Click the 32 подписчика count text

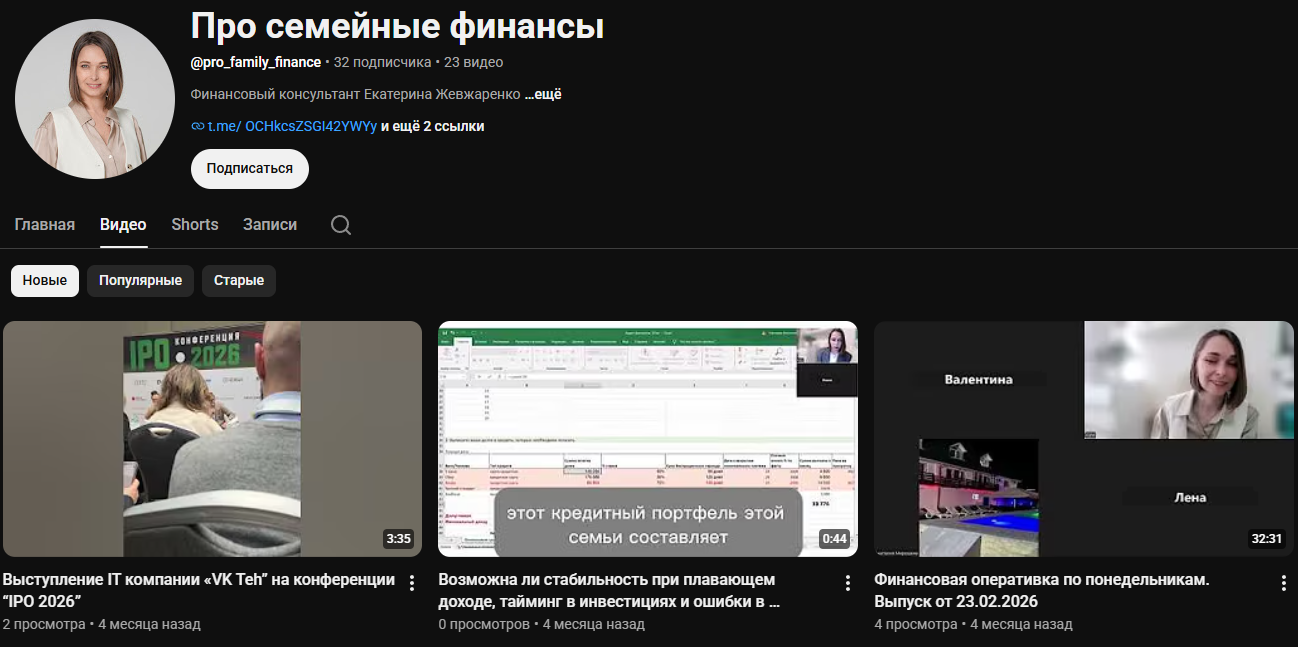point(382,62)
